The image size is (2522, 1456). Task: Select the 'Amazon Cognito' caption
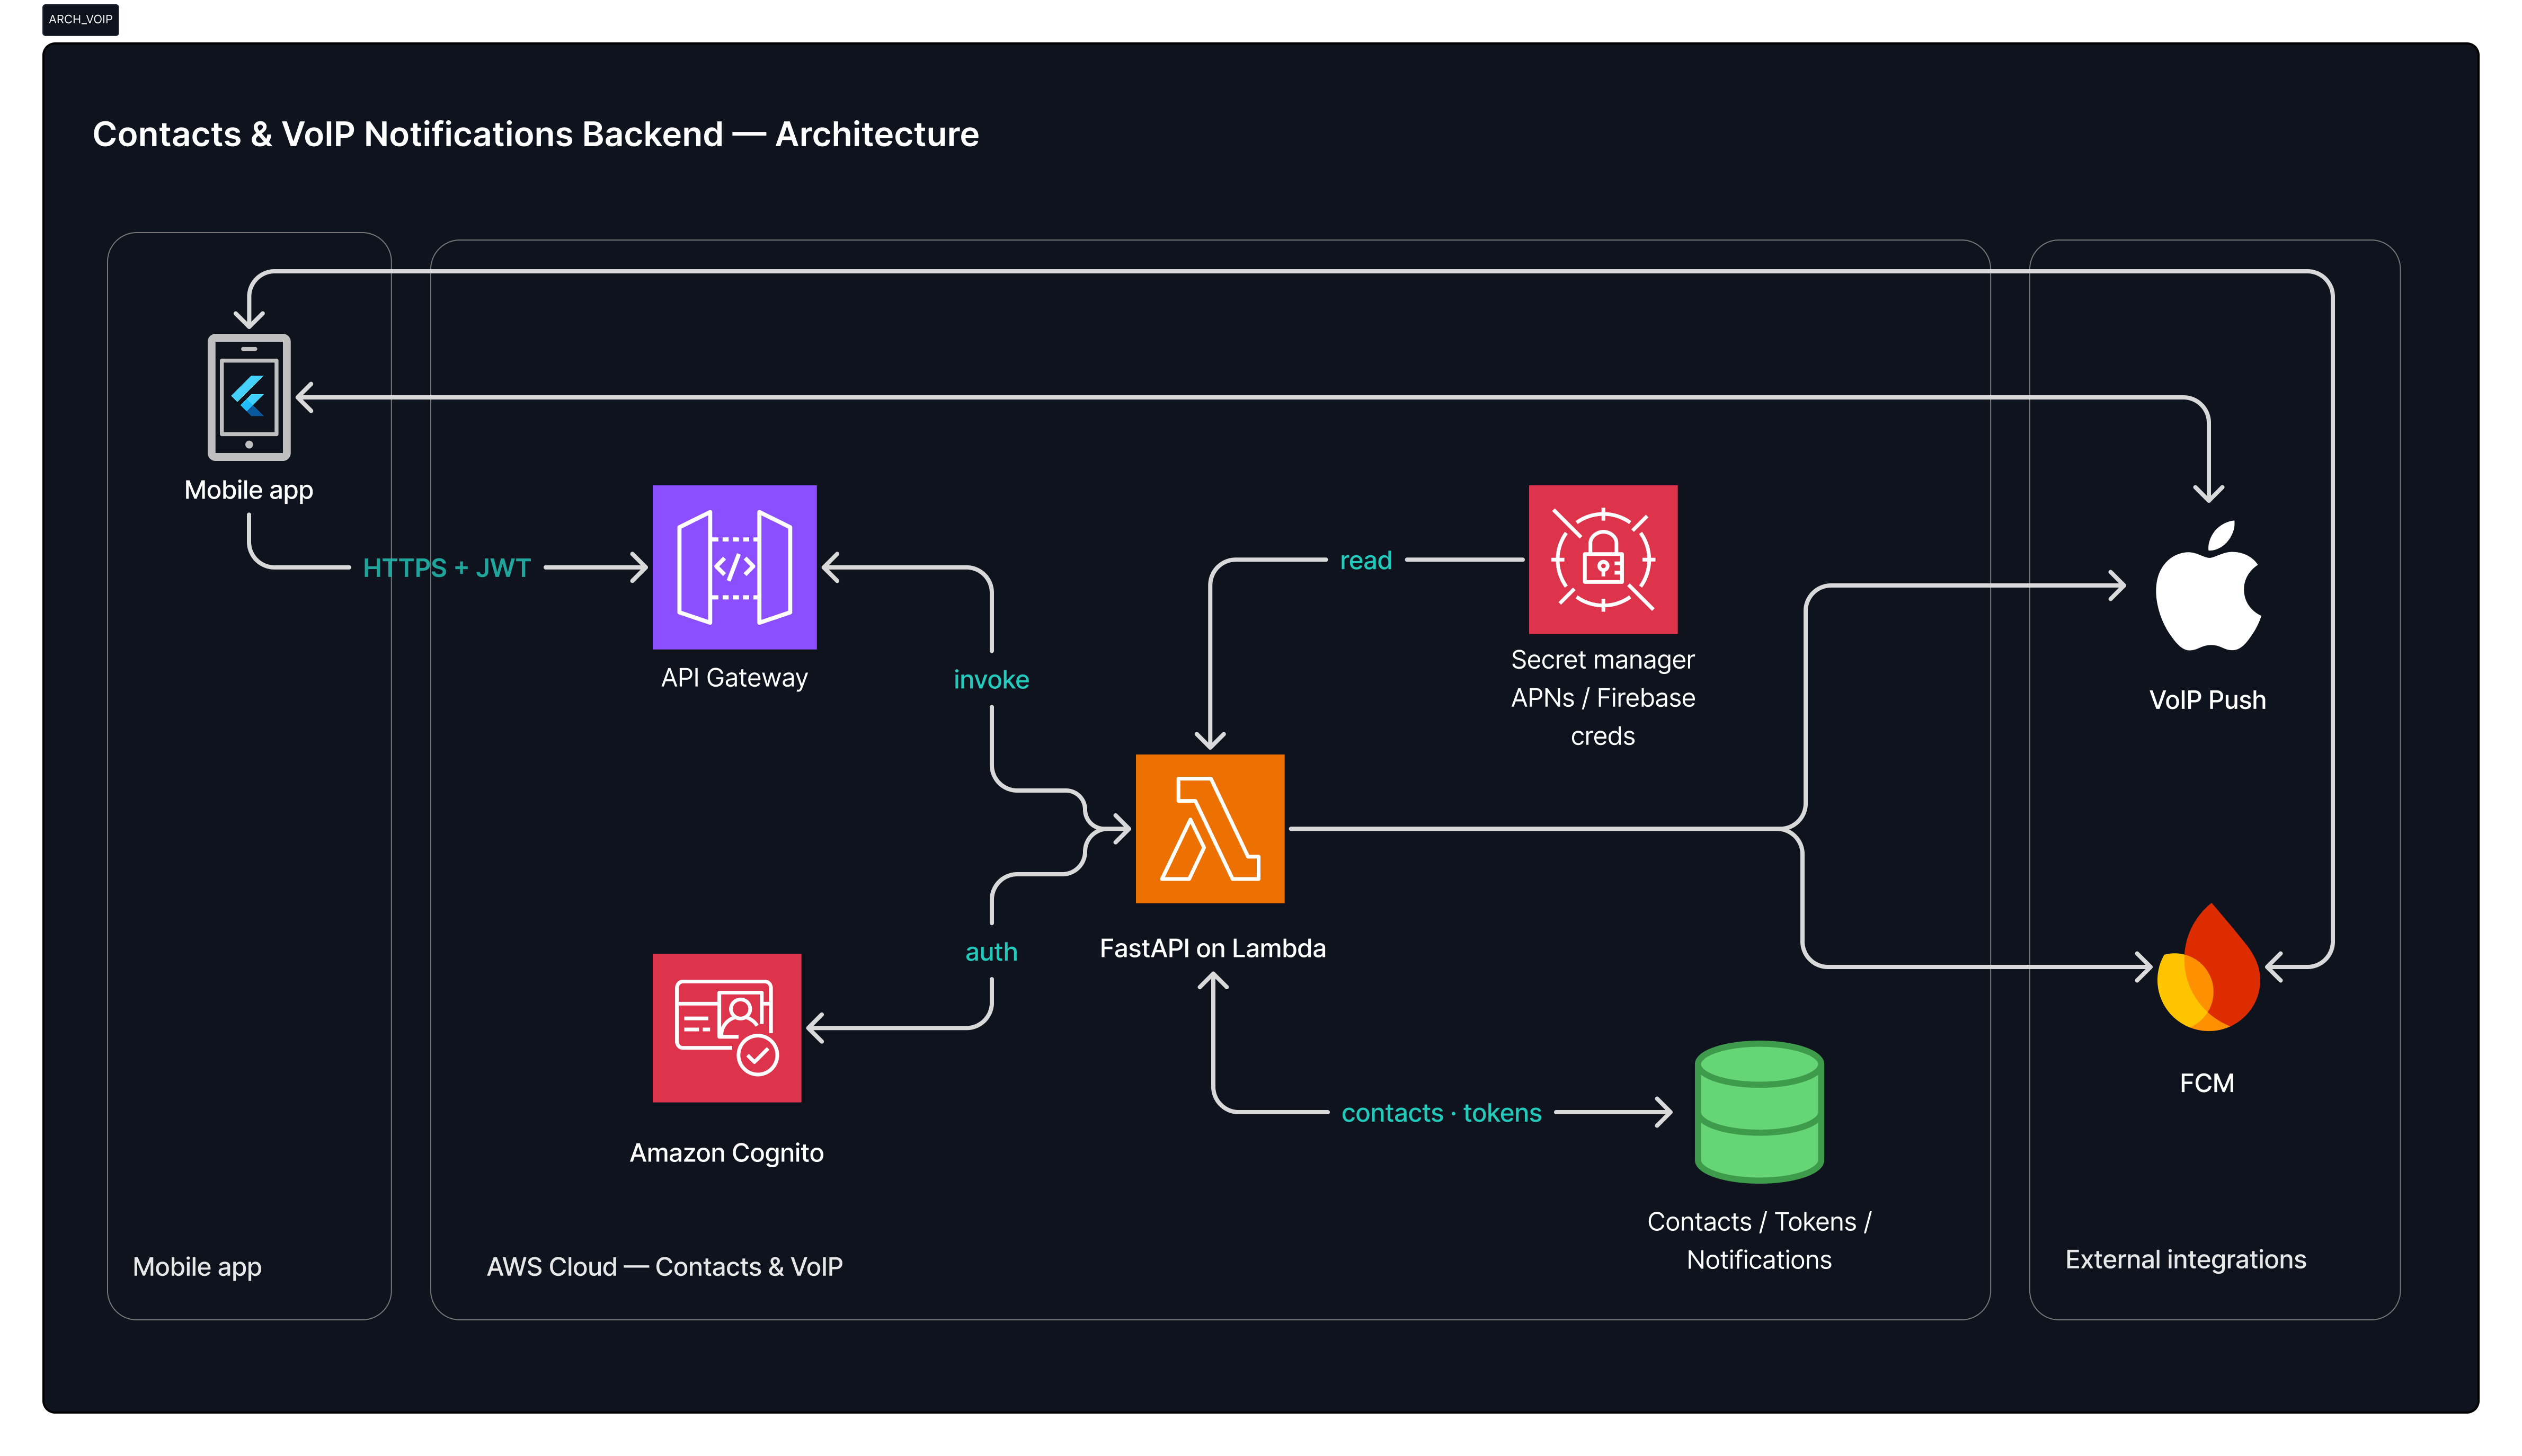click(727, 1153)
